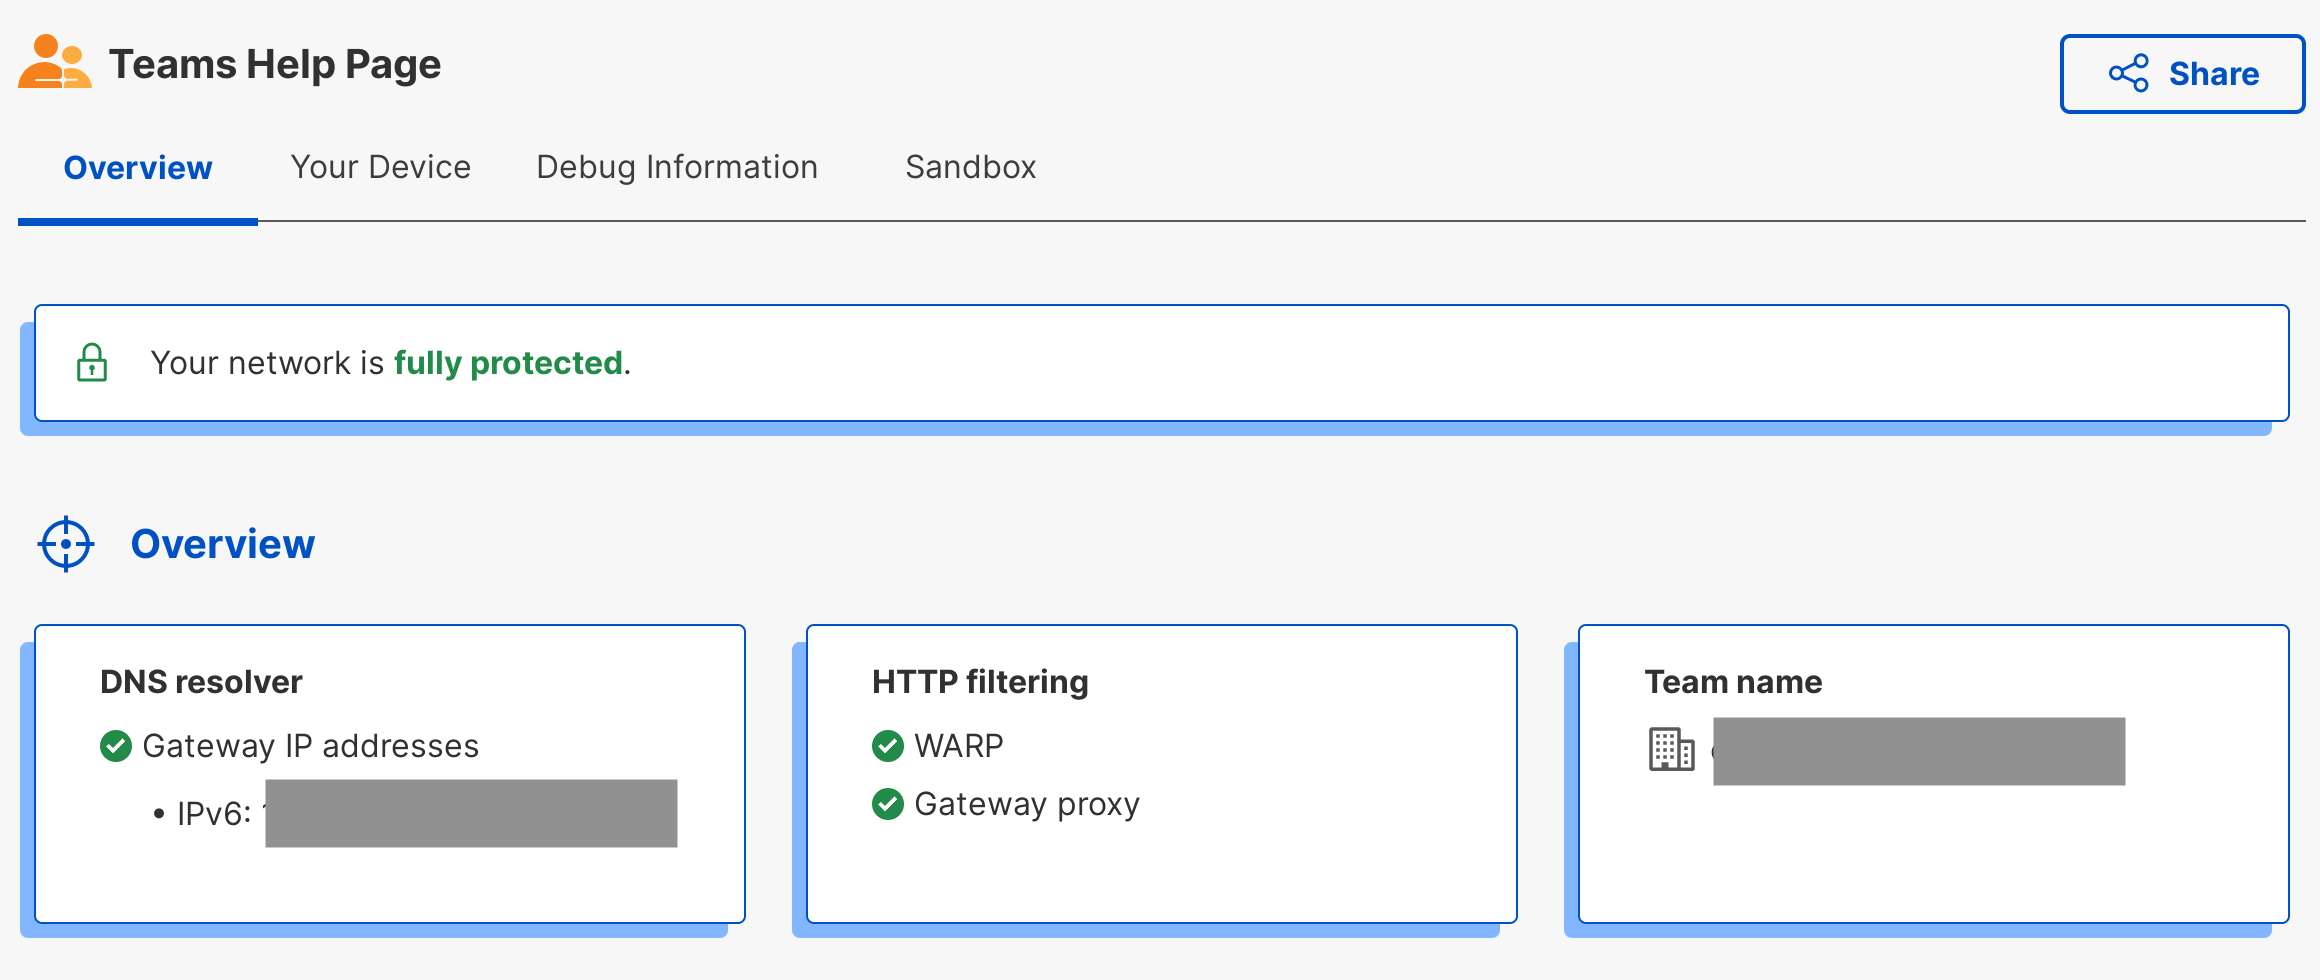Click the green padlock protection icon

pos(92,362)
